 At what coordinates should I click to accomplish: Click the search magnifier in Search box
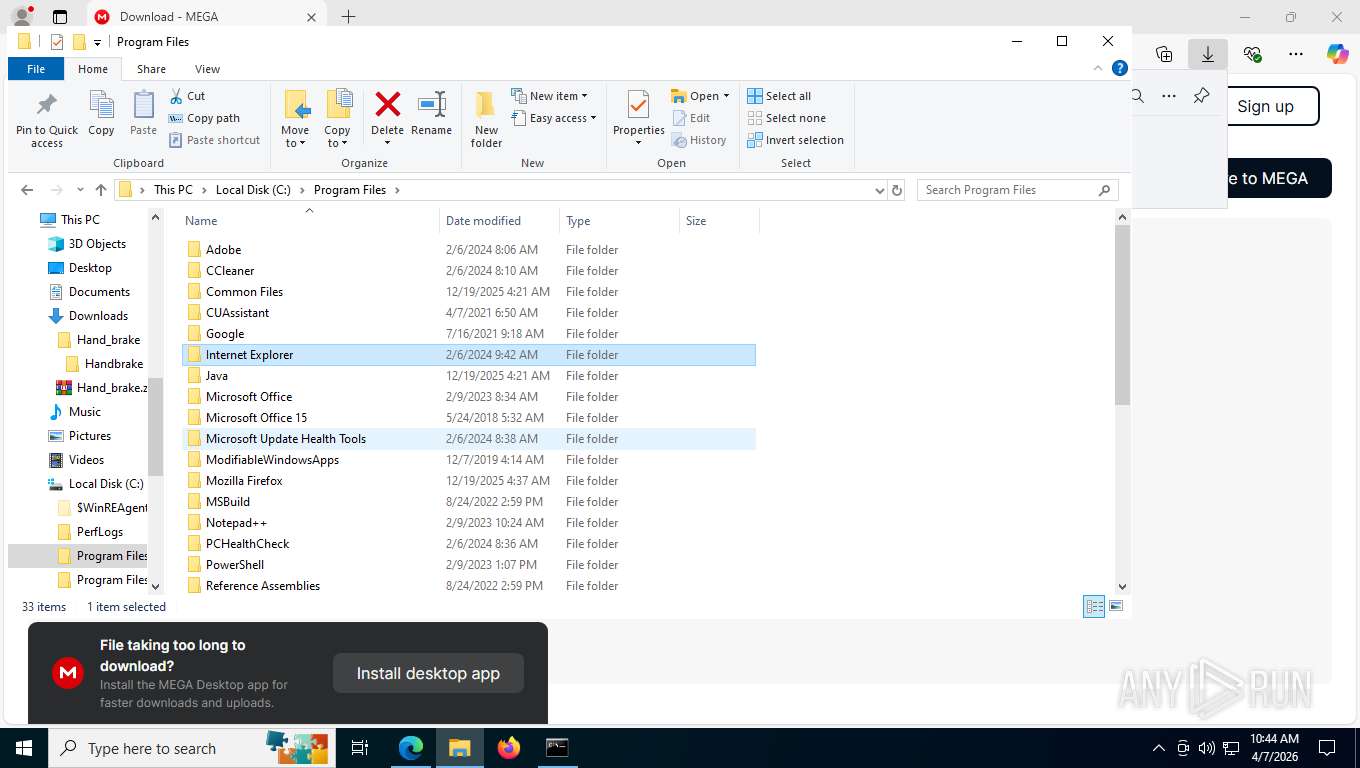coord(1104,190)
